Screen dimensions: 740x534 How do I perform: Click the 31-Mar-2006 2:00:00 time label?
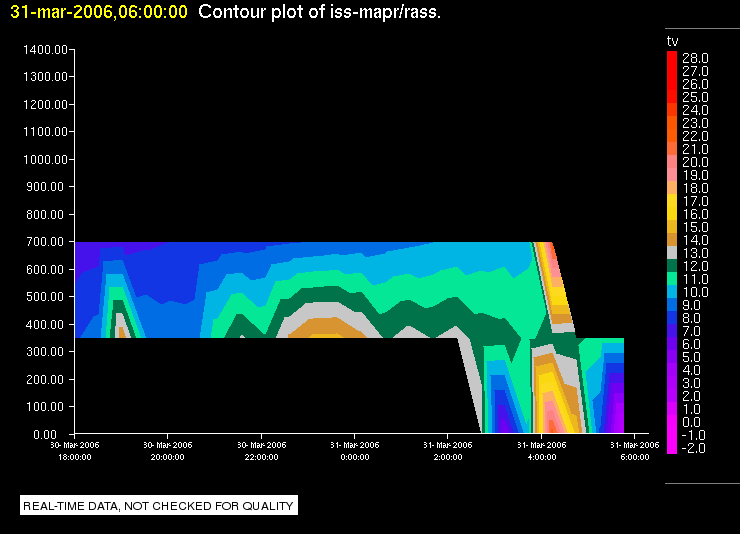[x=448, y=451]
